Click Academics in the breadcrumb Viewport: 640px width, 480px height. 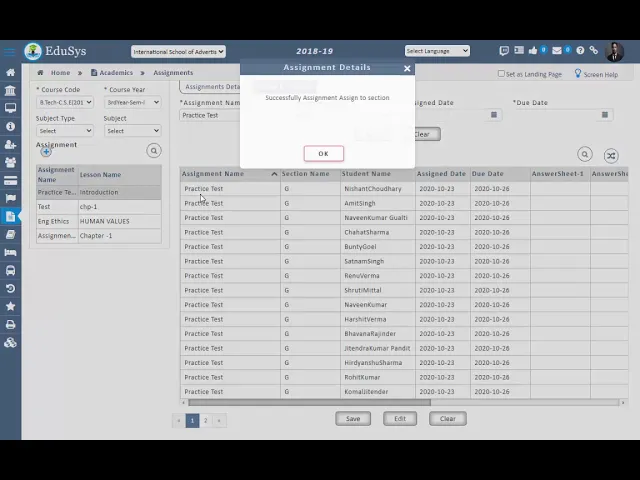click(x=116, y=73)
